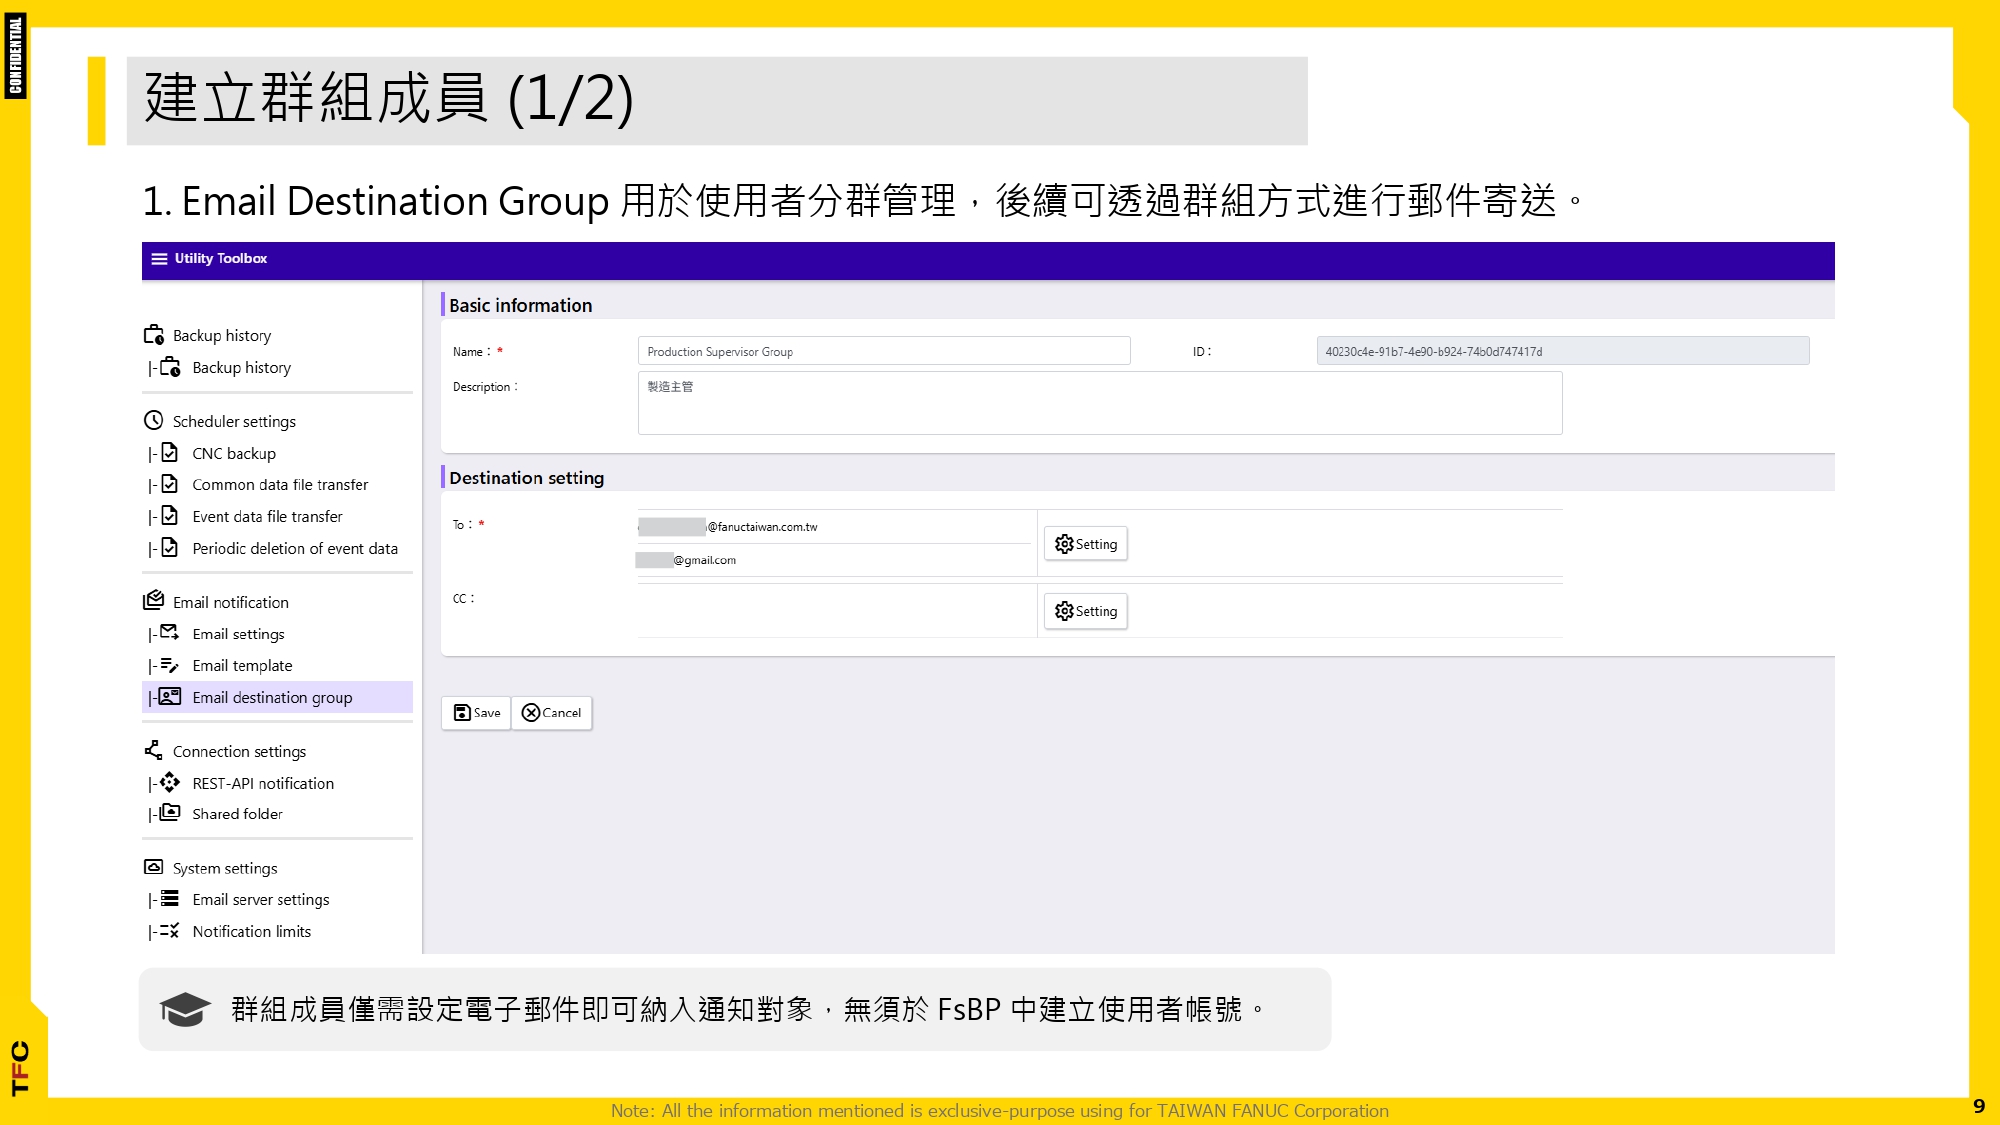Image resolution: width=2000 pixels, height=1125 pixels.
Task: Click the Description box containing 製造主管
Action: [1098, 402]
